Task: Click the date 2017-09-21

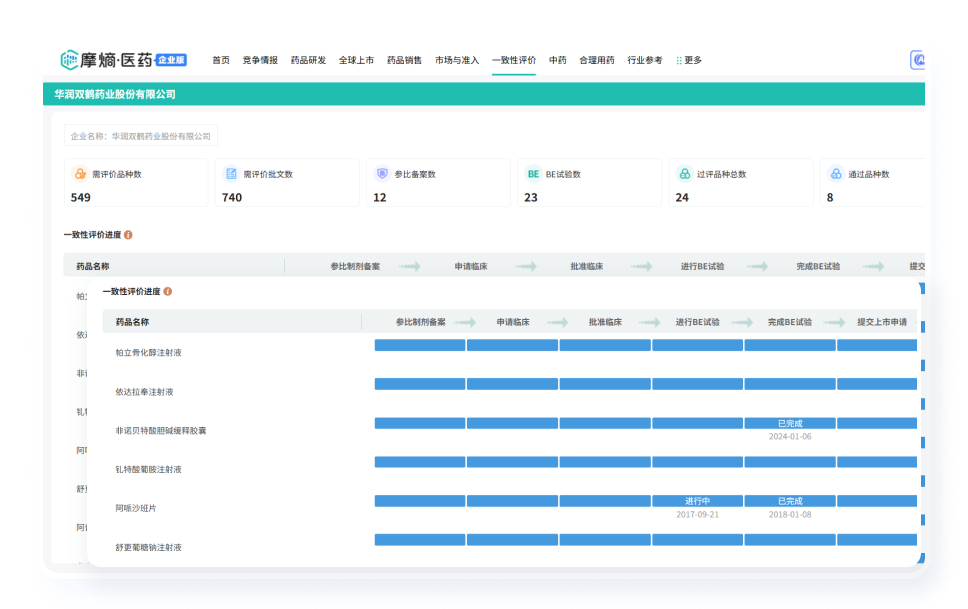Action: pos(698,514)
